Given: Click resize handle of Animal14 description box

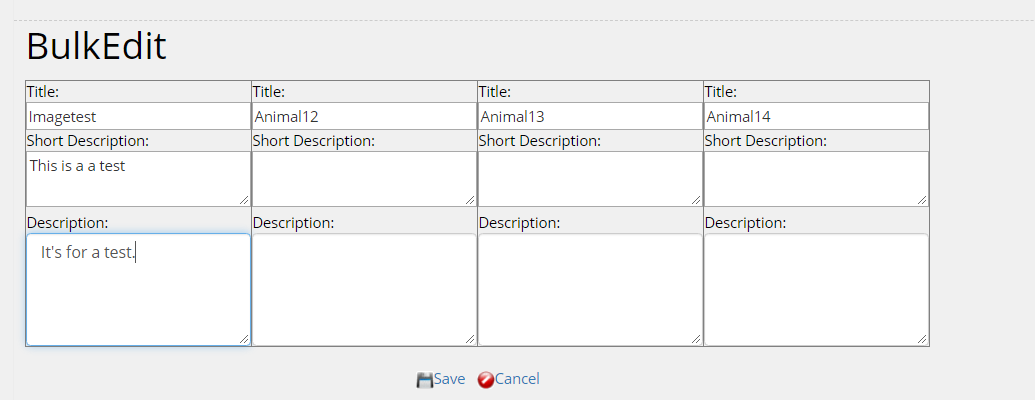Looking at the screenshot, I should coord(922,340).
